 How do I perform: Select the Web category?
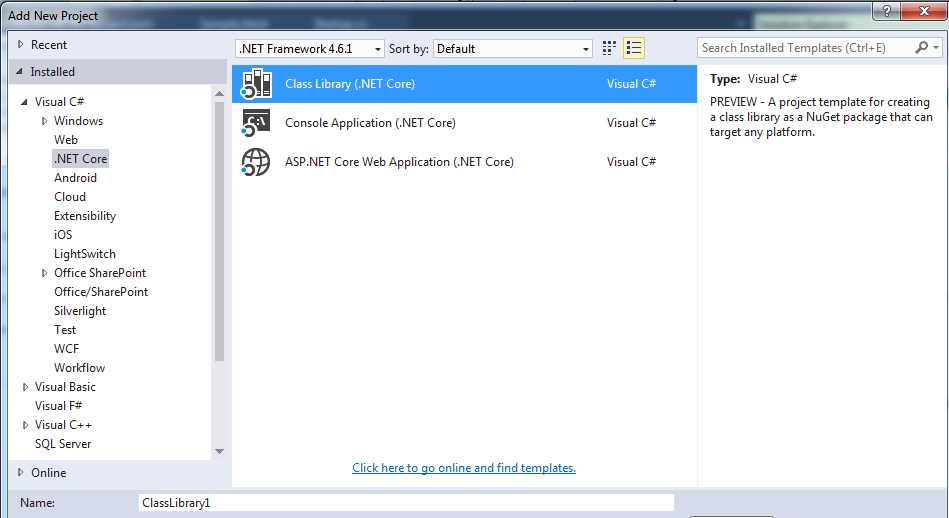[66, 140]
